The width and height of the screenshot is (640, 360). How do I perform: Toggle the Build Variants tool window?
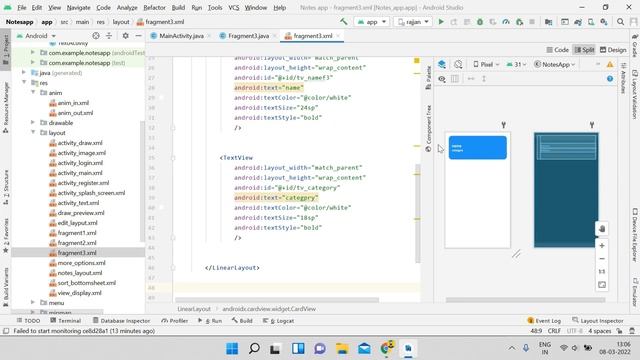click(6, 287)
